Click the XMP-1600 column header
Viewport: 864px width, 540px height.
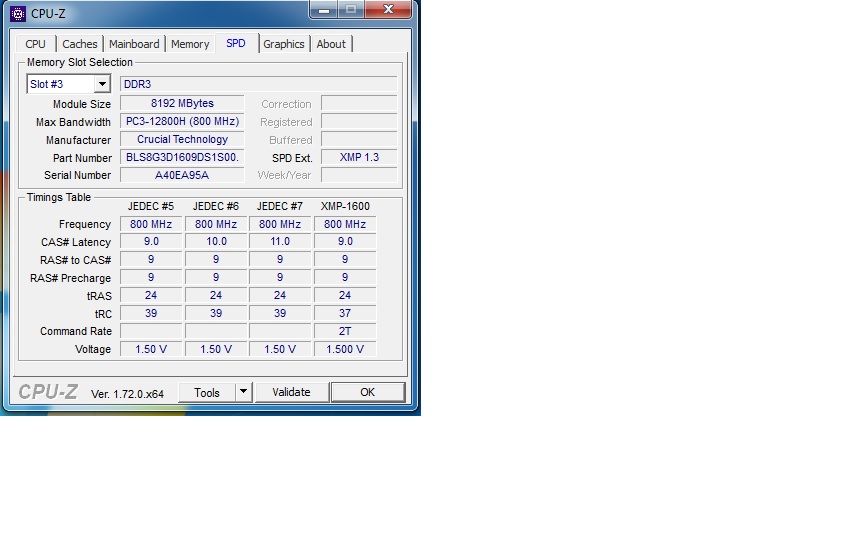coord(345,206)
